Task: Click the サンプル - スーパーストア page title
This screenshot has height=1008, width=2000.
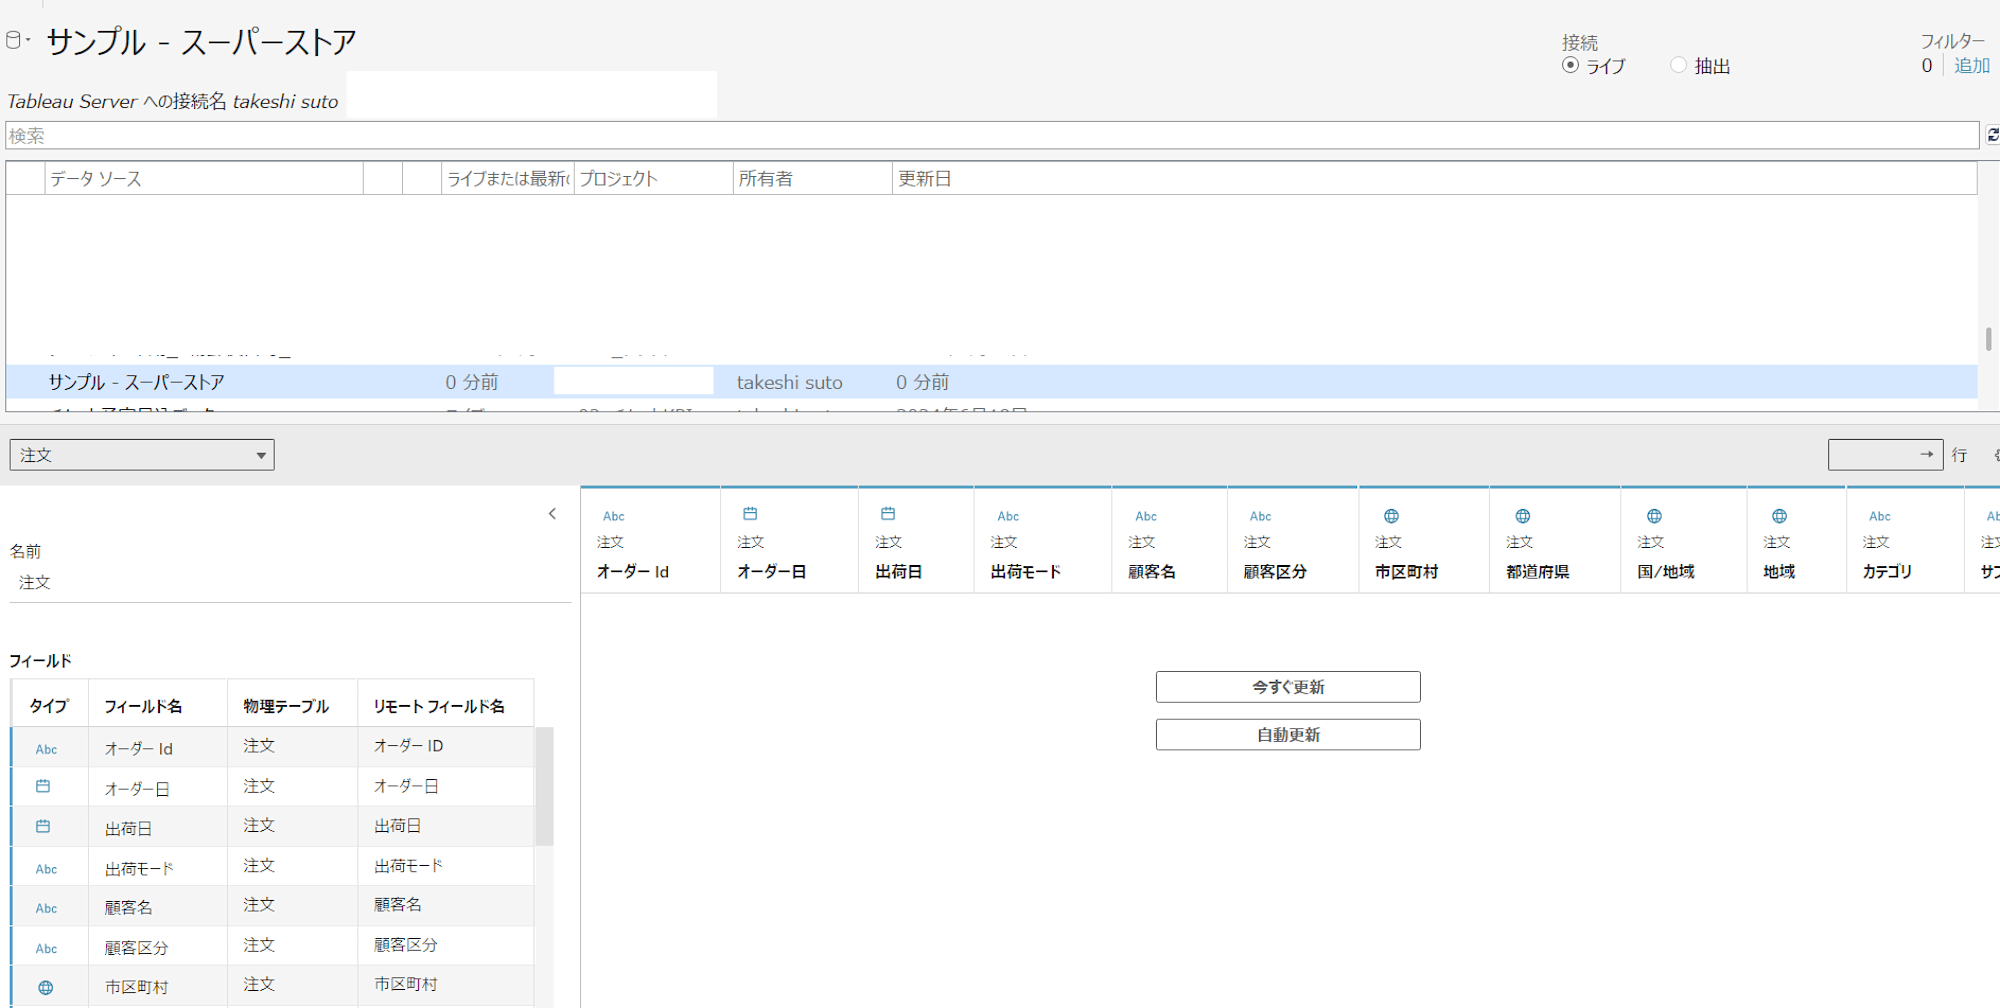Action: coord(201,41)
